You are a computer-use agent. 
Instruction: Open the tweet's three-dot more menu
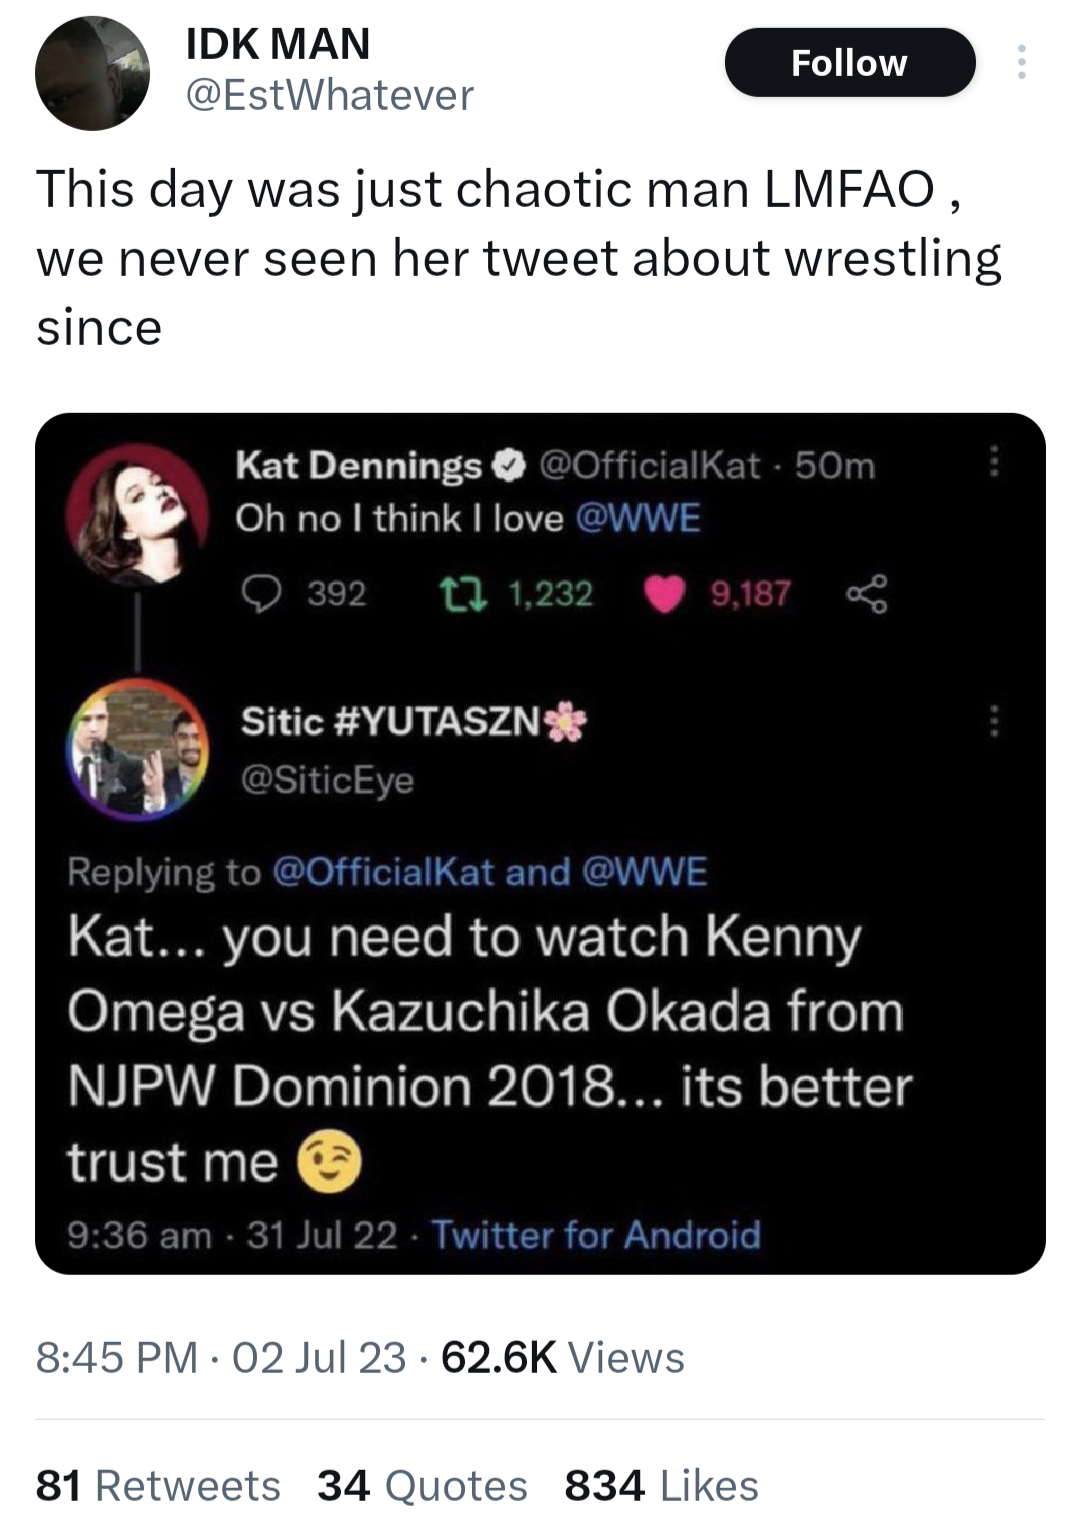[x=1020, y=62]
